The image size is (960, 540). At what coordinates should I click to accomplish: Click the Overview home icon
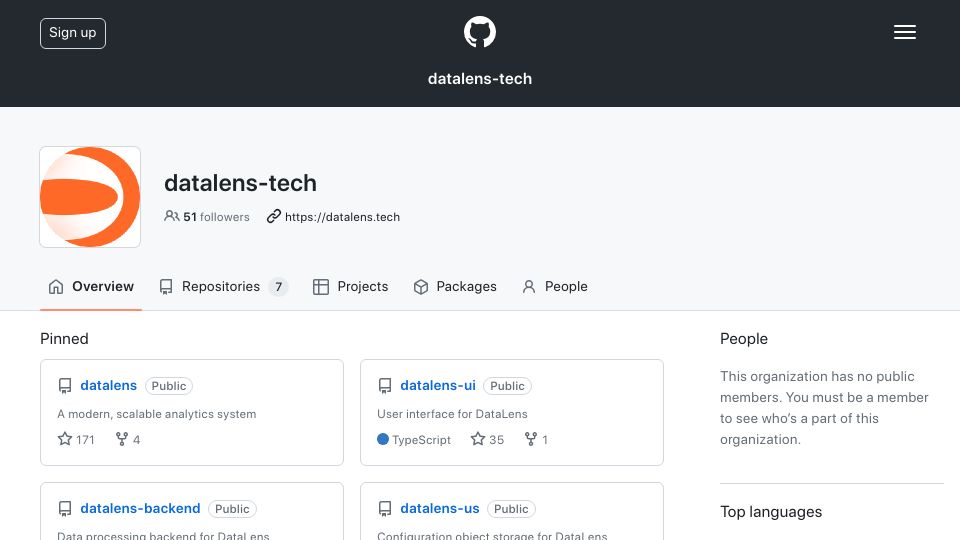click(x=56, y=287)
